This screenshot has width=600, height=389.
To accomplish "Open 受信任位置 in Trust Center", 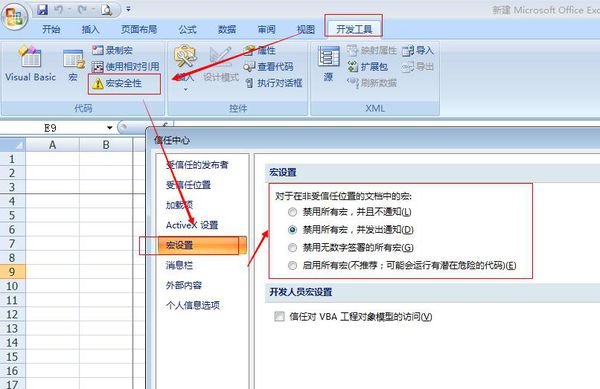I will tap(188, 185).
